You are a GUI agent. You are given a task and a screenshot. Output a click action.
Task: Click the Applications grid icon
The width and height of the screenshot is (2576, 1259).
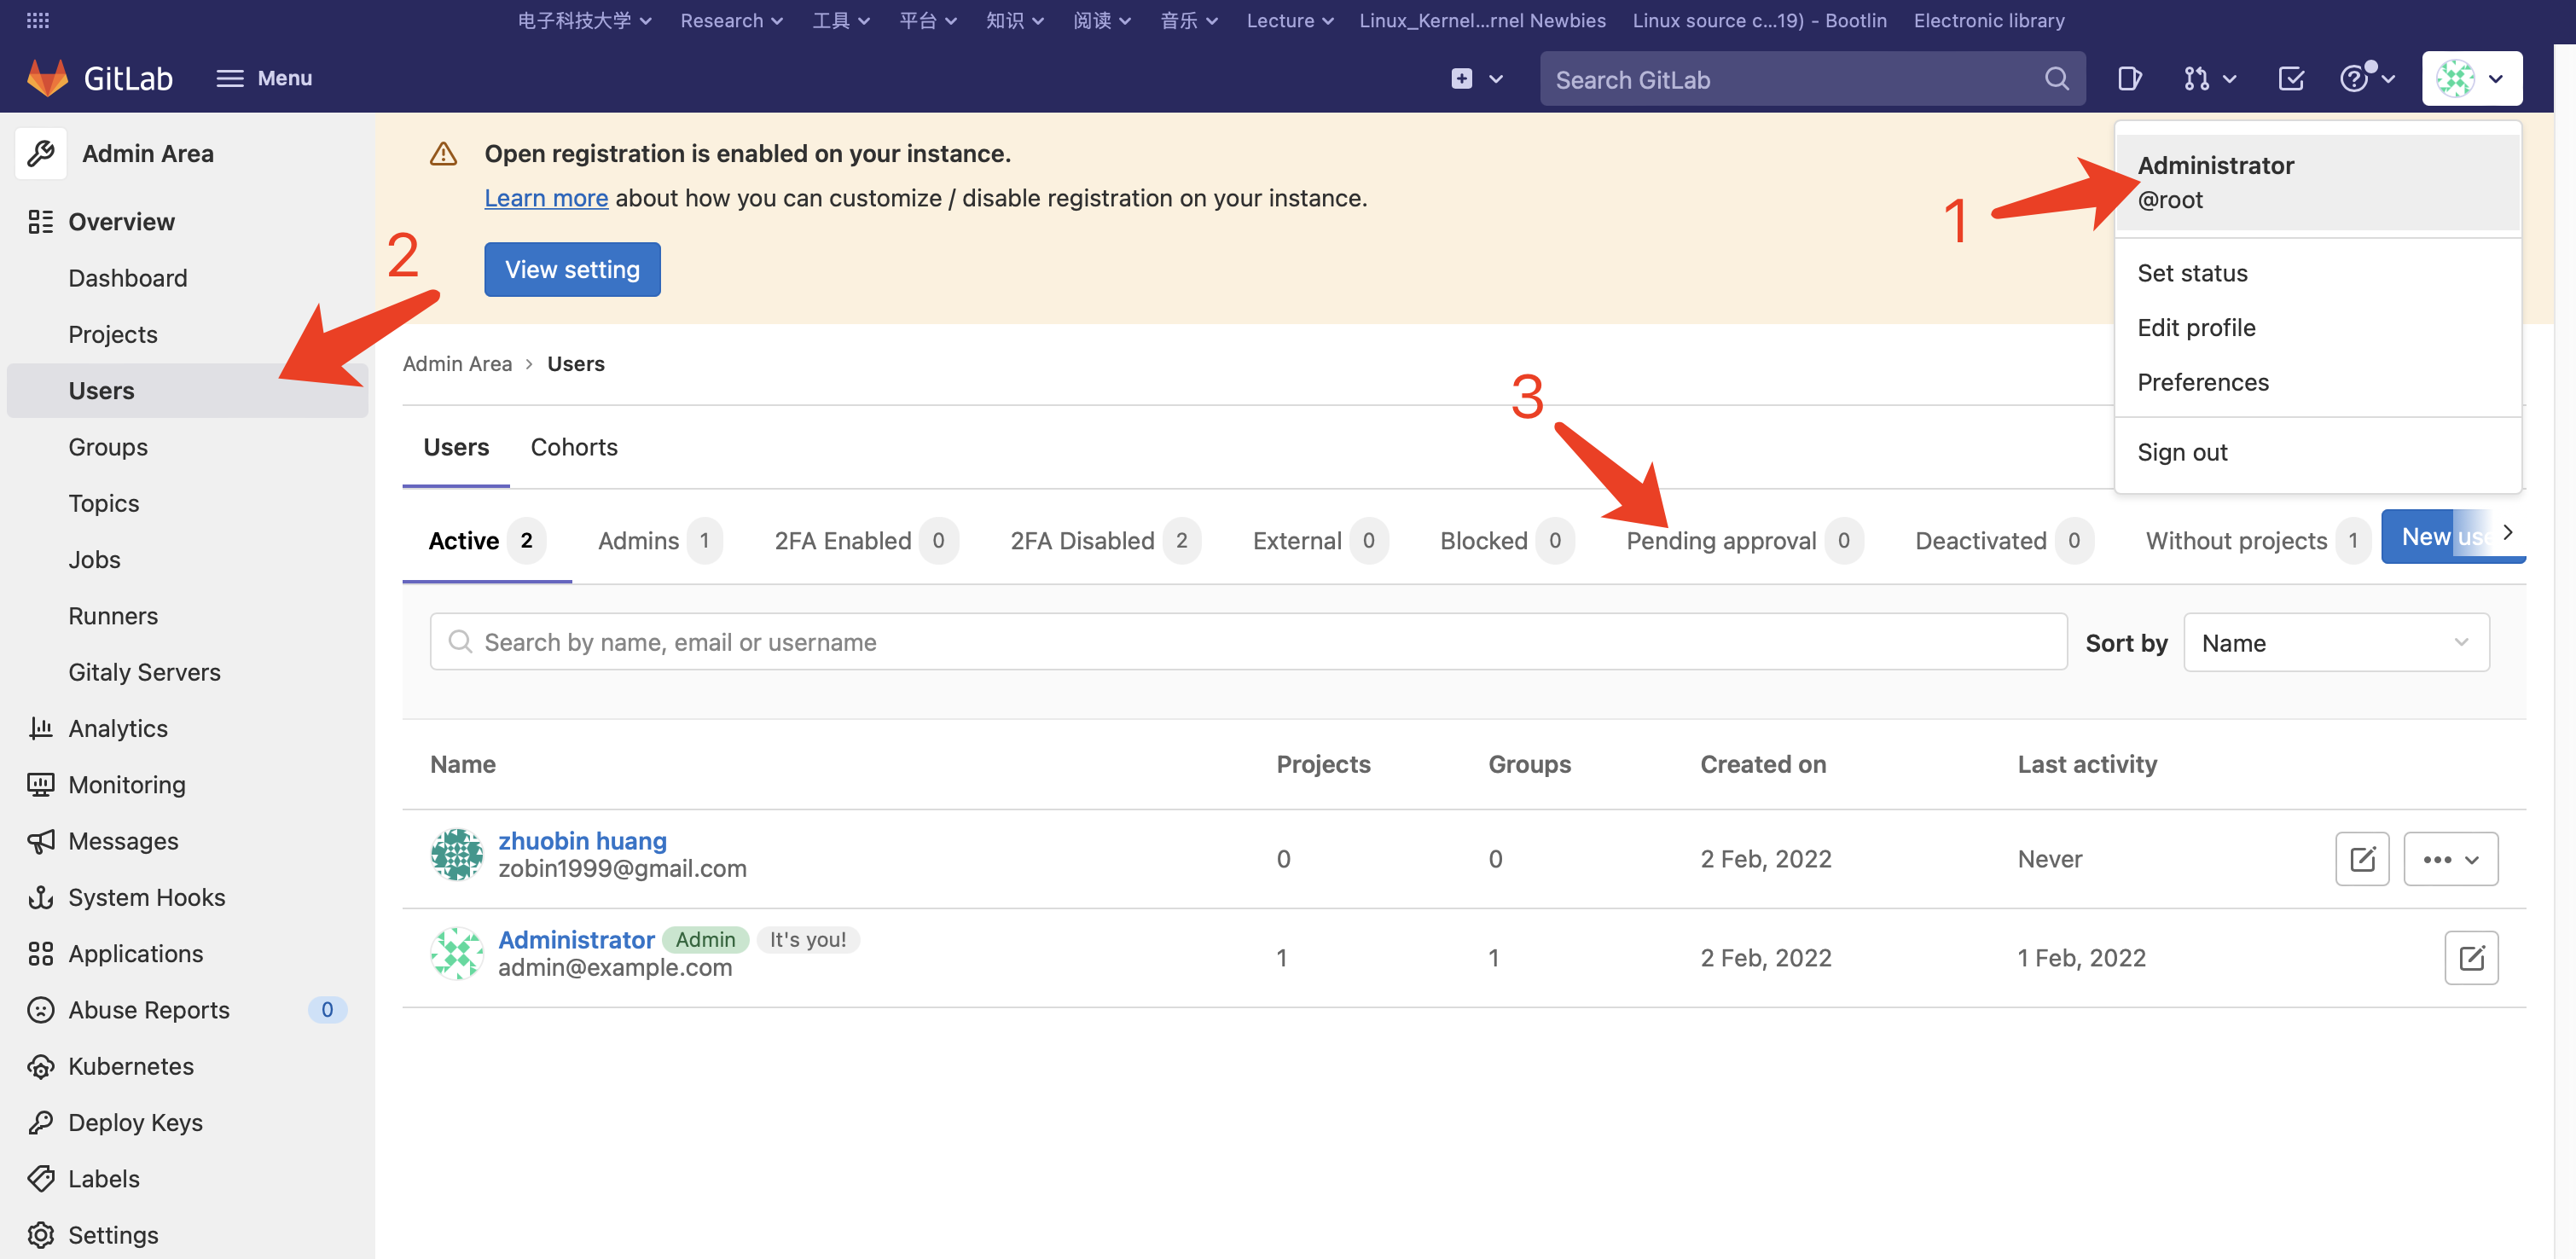pos(40,953)
